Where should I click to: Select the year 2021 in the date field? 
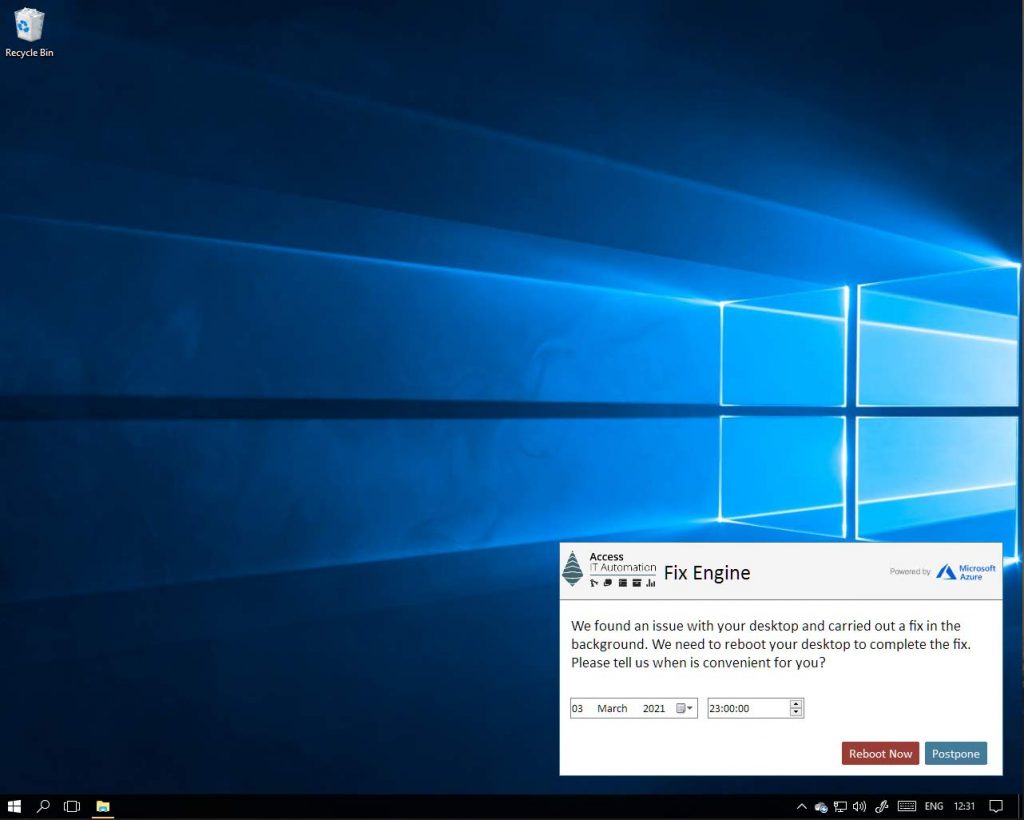[x=654, y=708]
